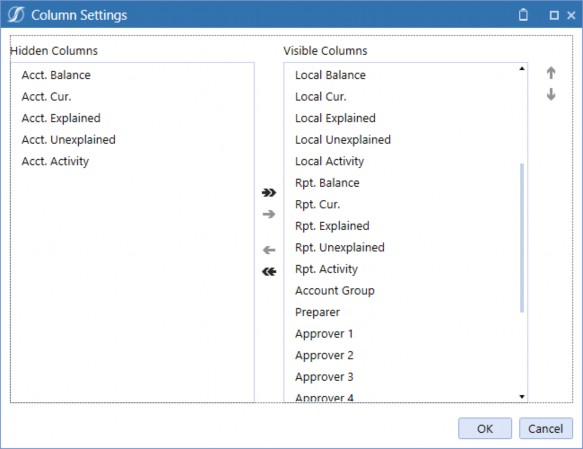Click the move selected right arrow icon

269,214
